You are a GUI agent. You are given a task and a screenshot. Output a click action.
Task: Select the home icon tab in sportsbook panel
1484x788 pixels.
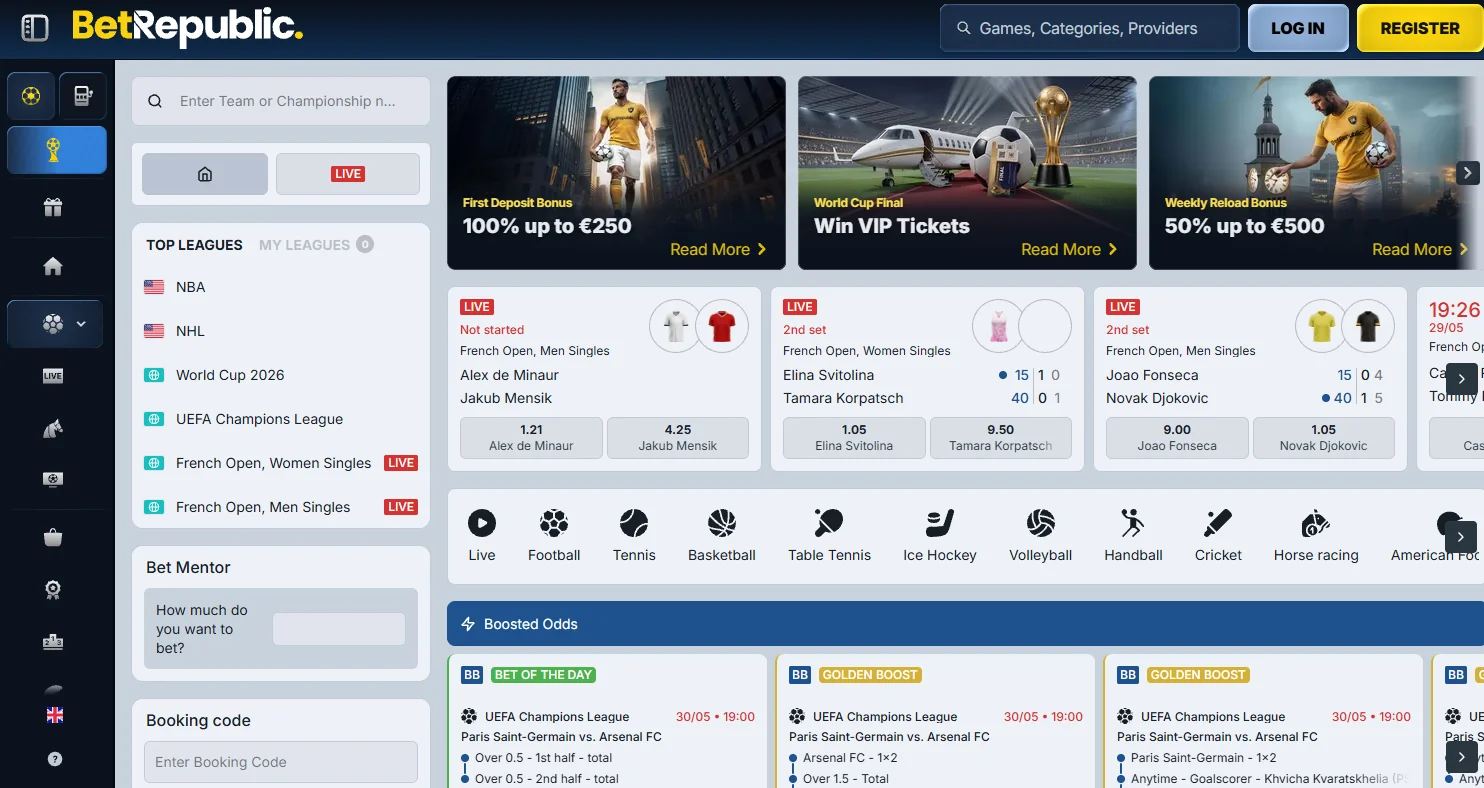(x=205, y=174)
